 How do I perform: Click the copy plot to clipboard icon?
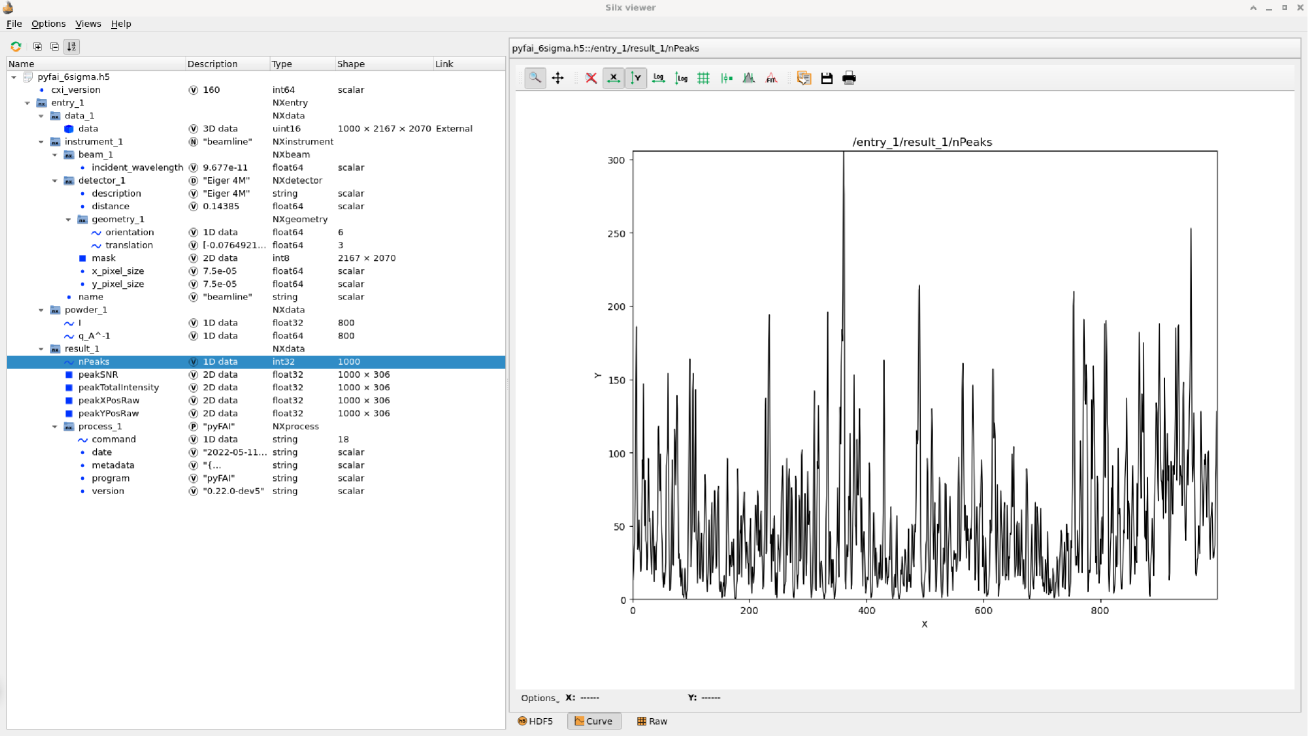(804, 78)
